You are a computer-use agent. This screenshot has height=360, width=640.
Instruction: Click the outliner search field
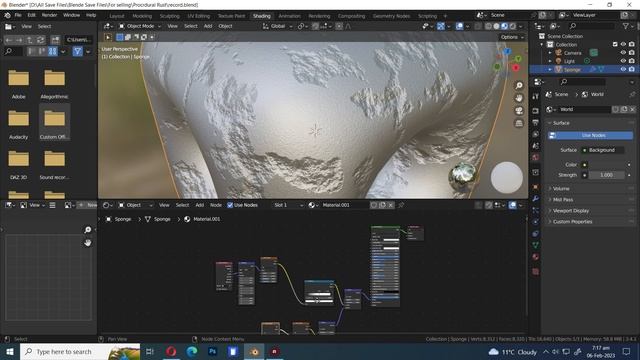point(591,26)
